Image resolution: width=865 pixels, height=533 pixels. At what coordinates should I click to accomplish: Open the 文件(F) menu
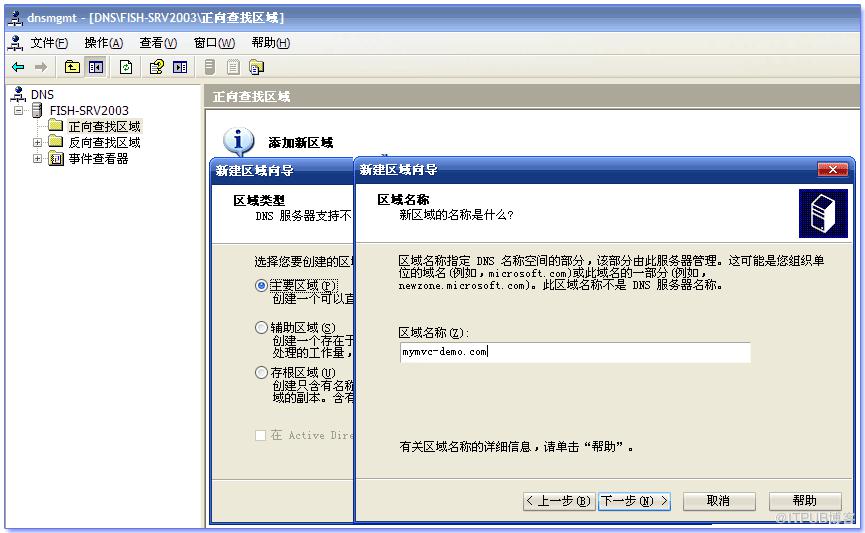coord(49,42)
